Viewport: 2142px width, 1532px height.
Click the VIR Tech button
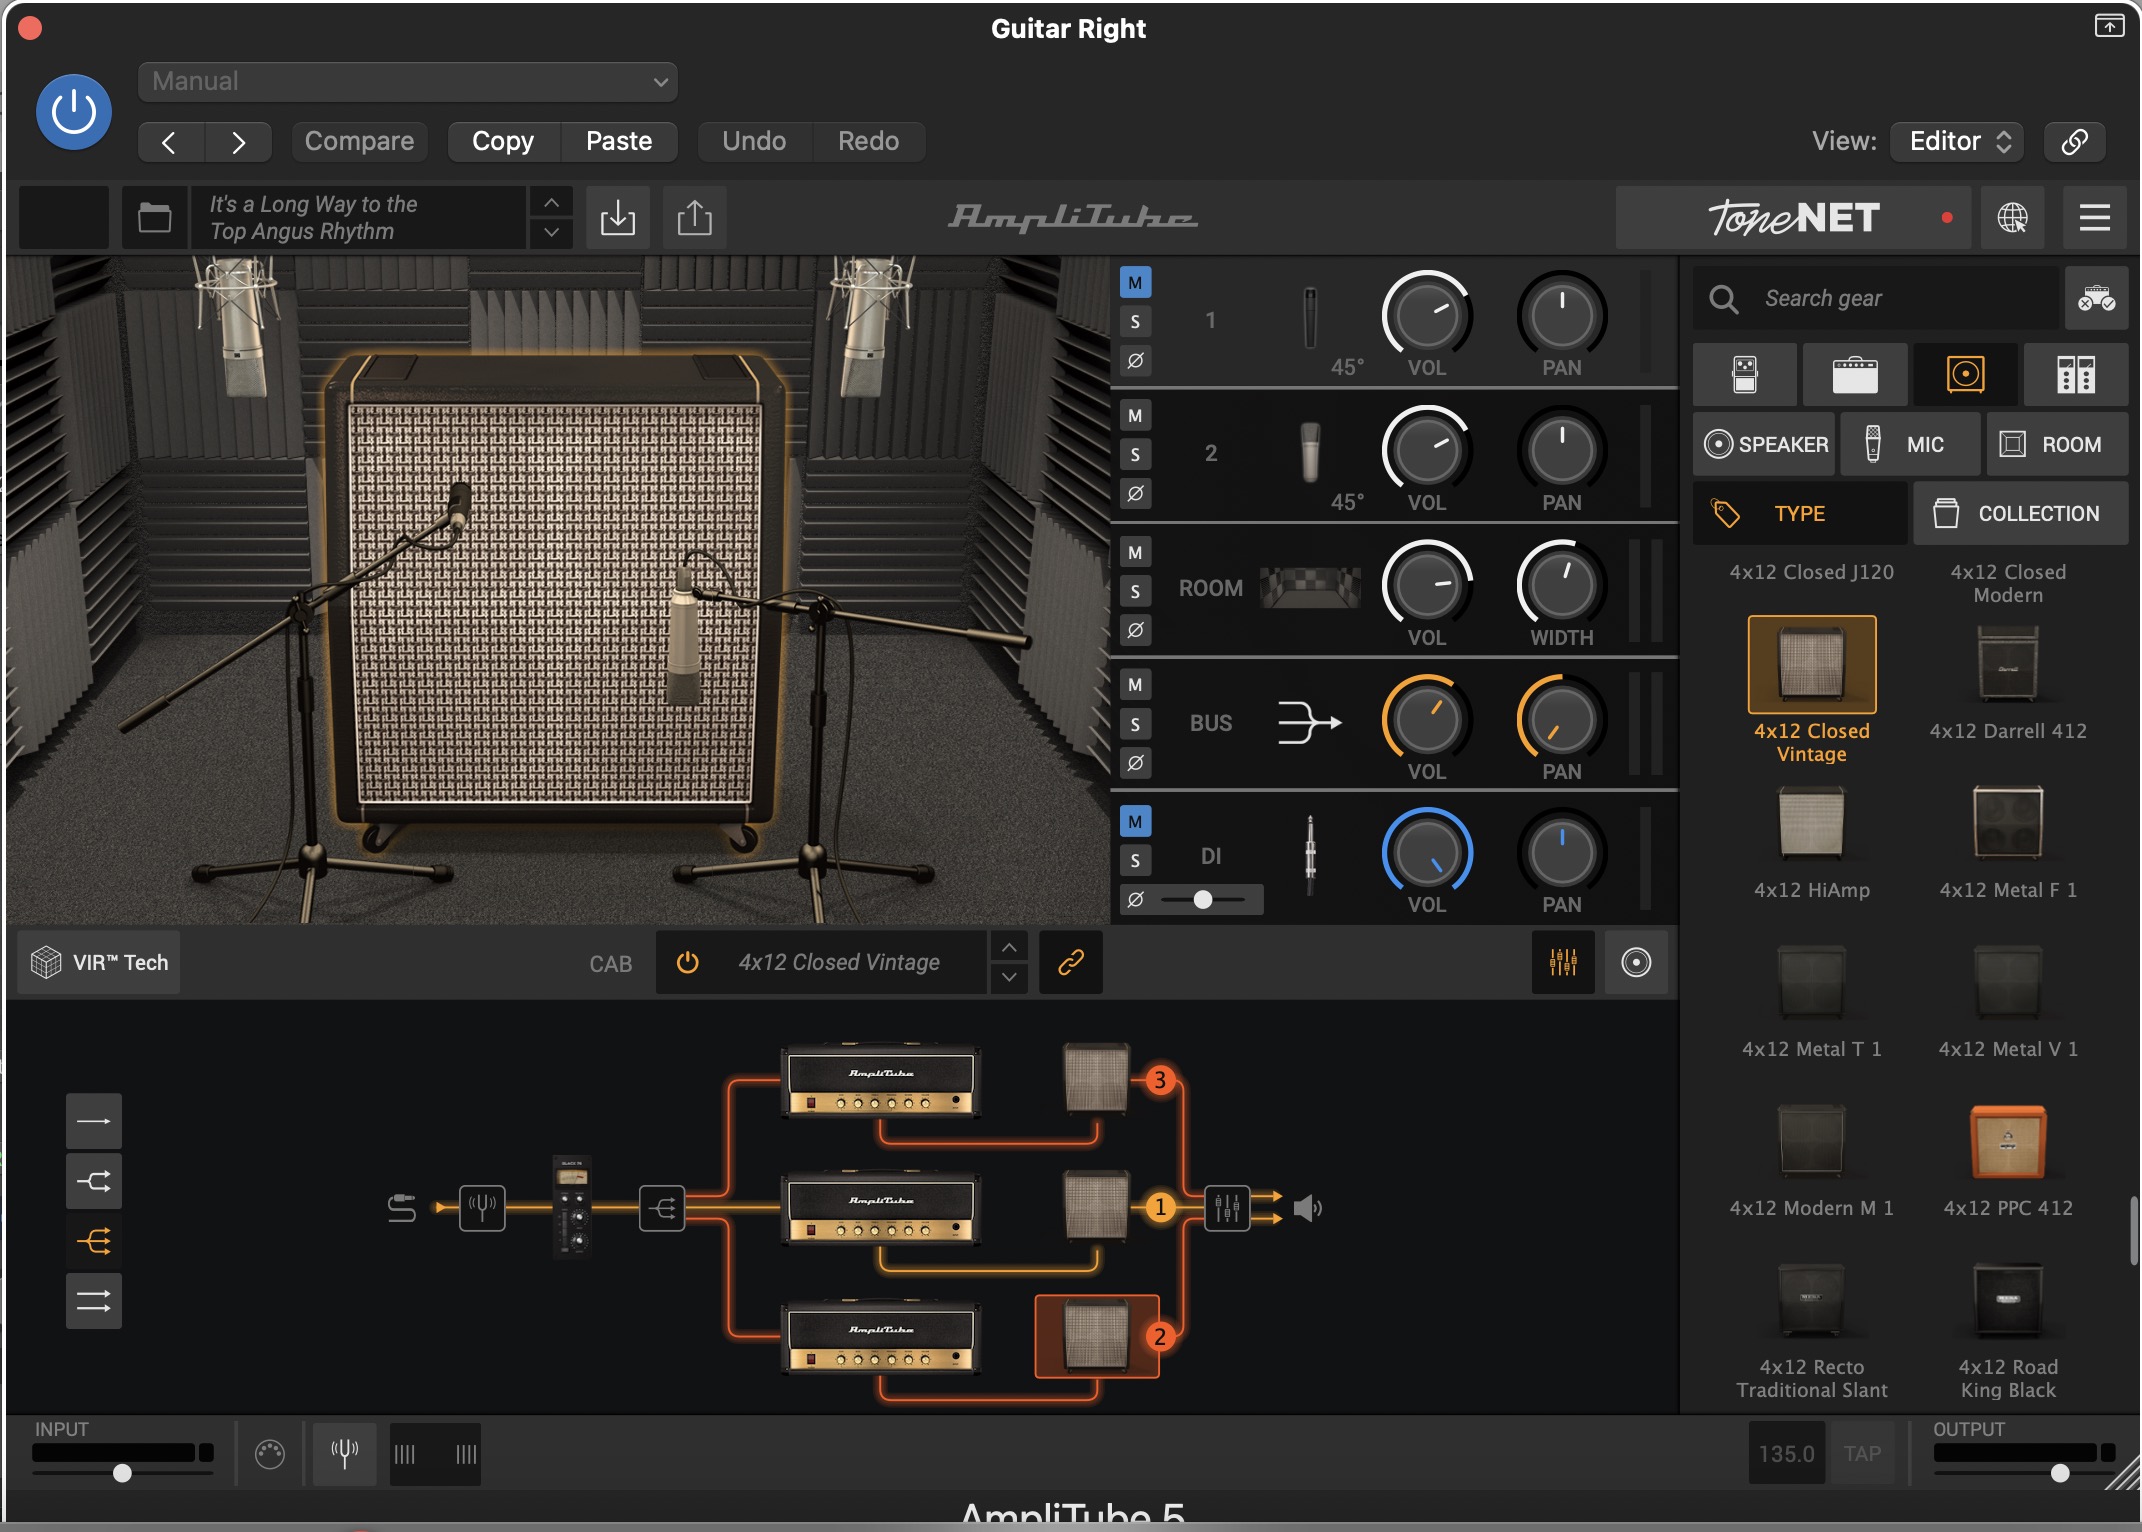[99, 962]
